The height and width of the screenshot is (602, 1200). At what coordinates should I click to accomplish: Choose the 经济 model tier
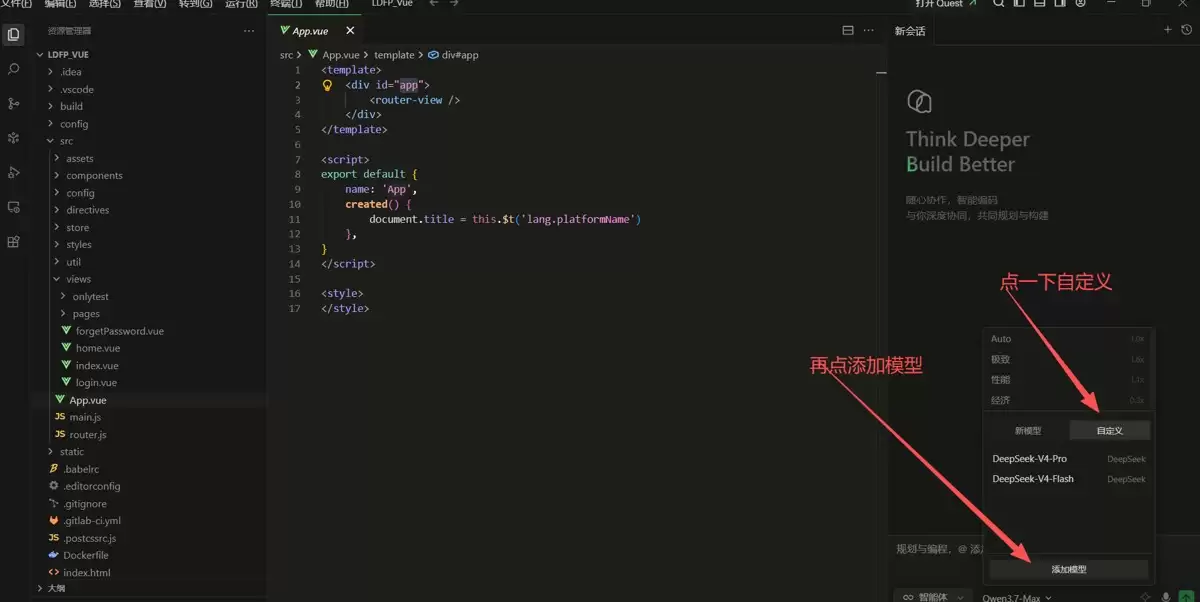pos(1068,400)
